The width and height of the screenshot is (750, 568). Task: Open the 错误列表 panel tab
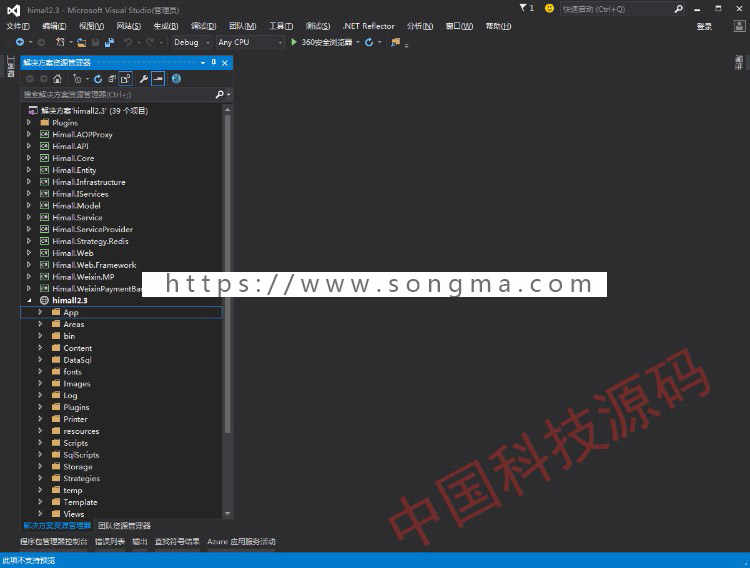[110, 541]
